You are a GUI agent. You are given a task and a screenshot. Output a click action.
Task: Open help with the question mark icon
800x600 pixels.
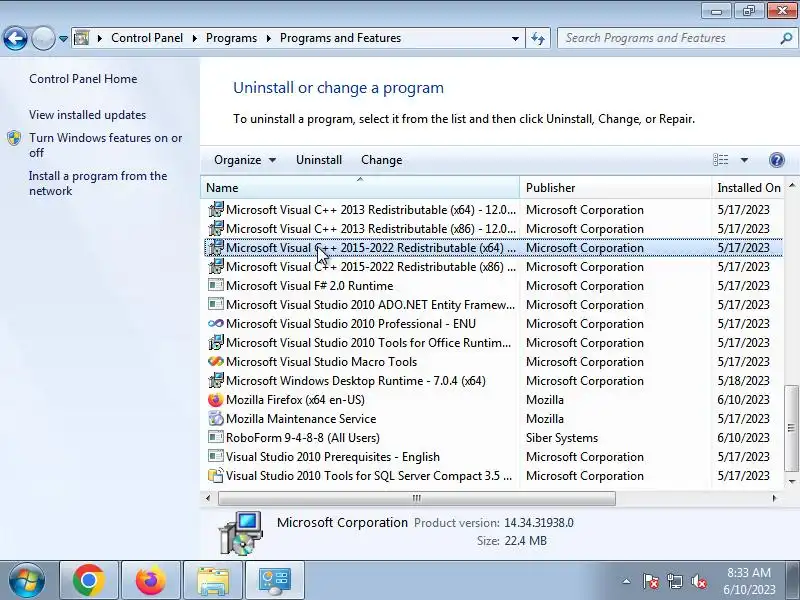(x=777, y=160)
